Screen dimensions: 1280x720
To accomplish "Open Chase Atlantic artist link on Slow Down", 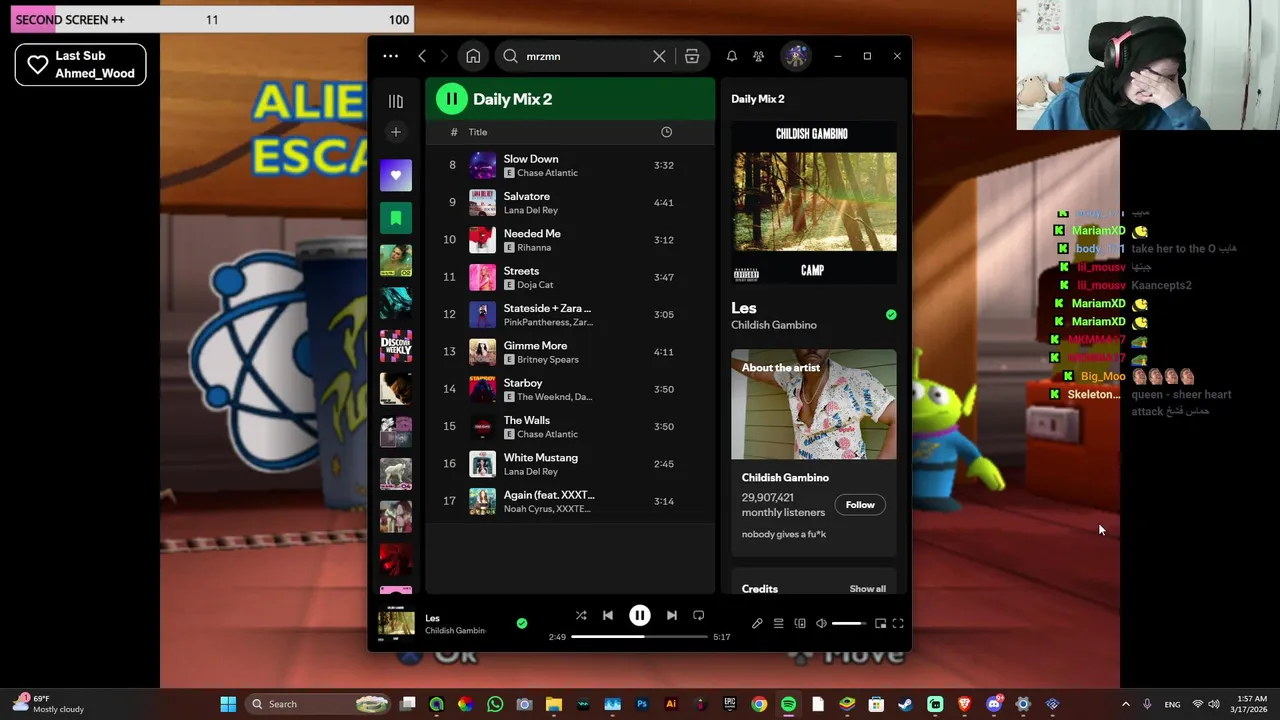I will tap(547, 173).
